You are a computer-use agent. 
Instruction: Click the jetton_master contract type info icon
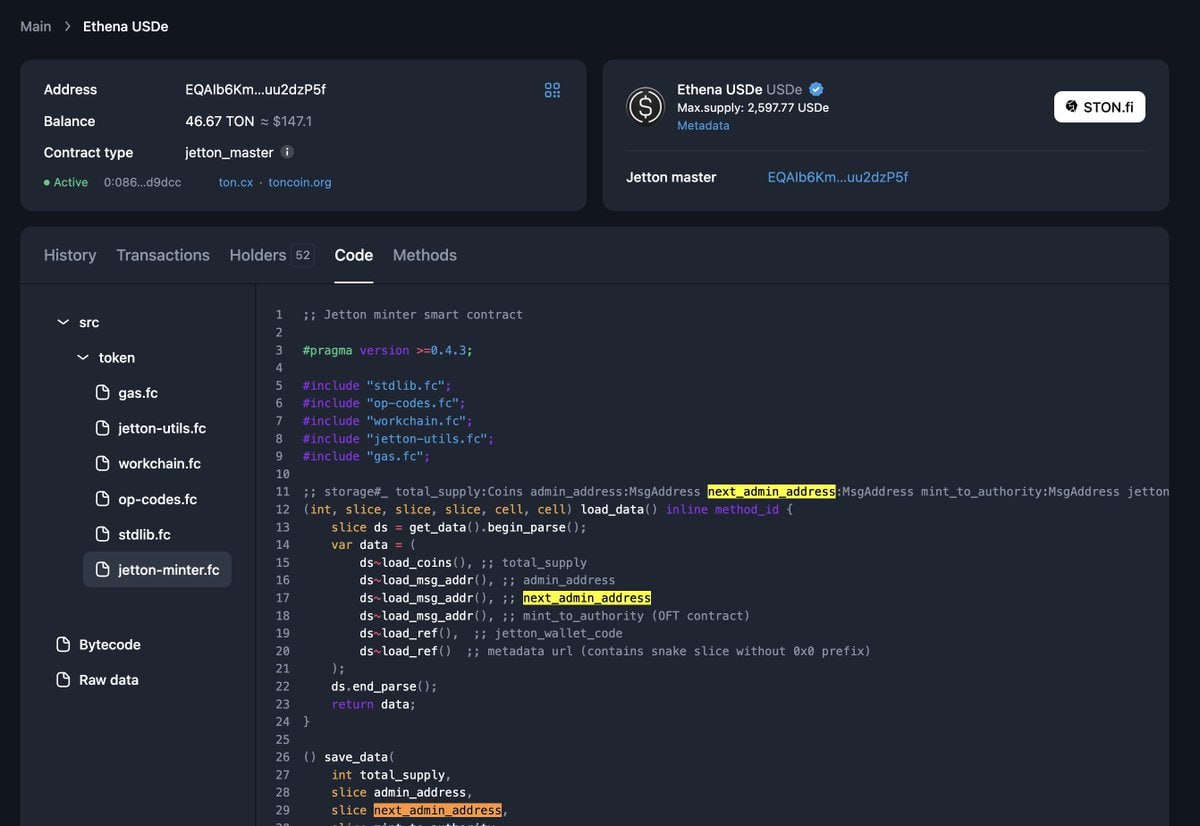point(287,152)
